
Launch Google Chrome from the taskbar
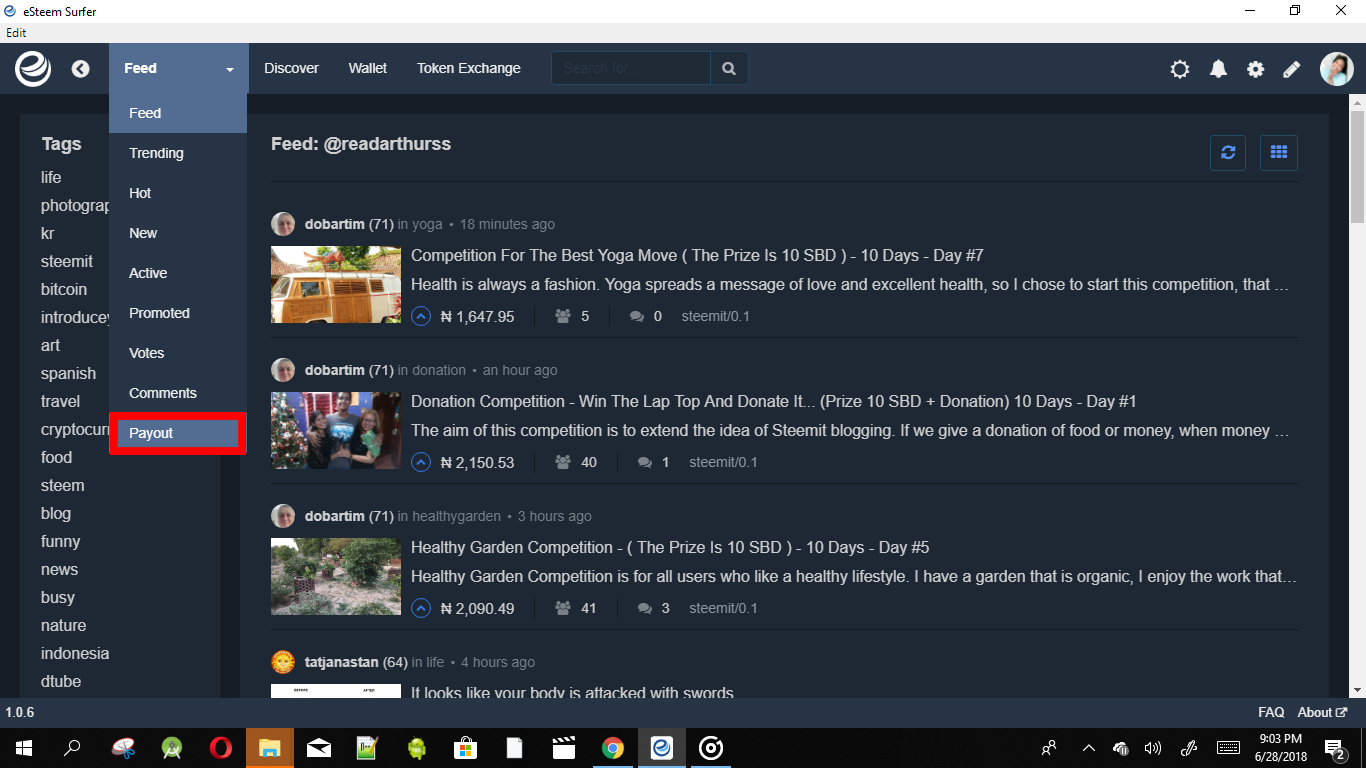click(x=613, y=747)
